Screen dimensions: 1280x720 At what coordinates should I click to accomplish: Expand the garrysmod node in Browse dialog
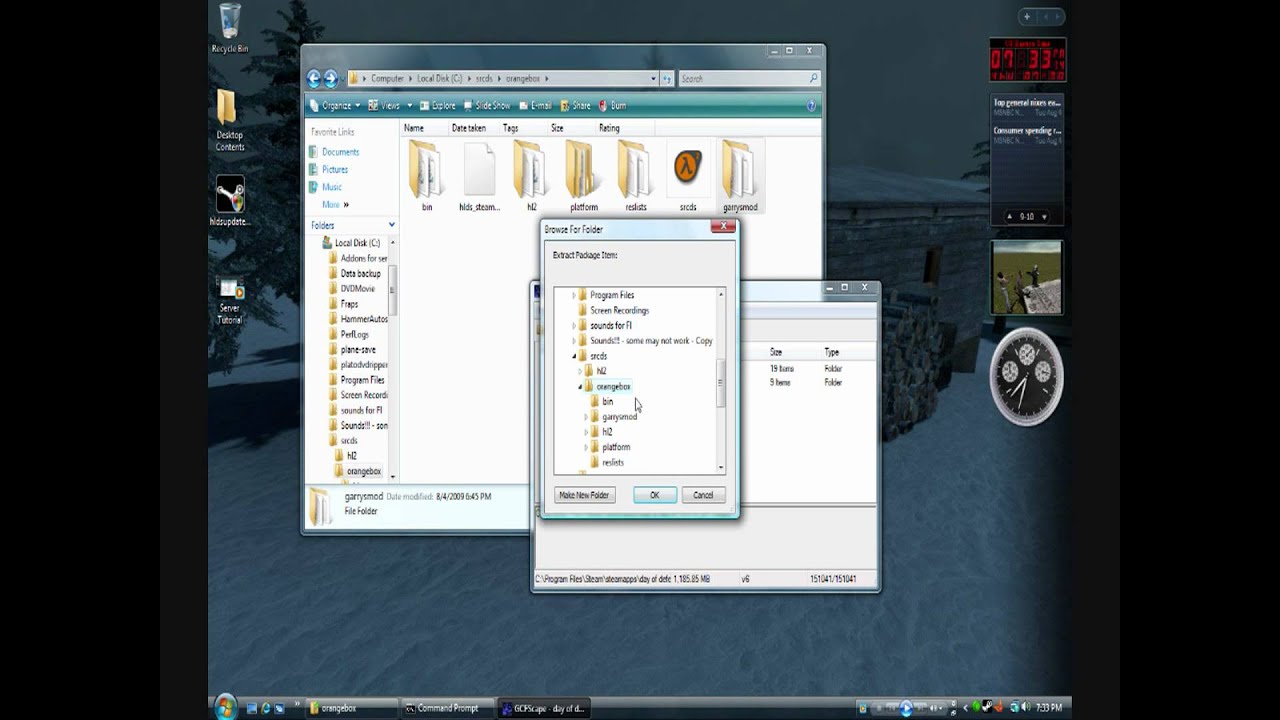click(586, 417)
